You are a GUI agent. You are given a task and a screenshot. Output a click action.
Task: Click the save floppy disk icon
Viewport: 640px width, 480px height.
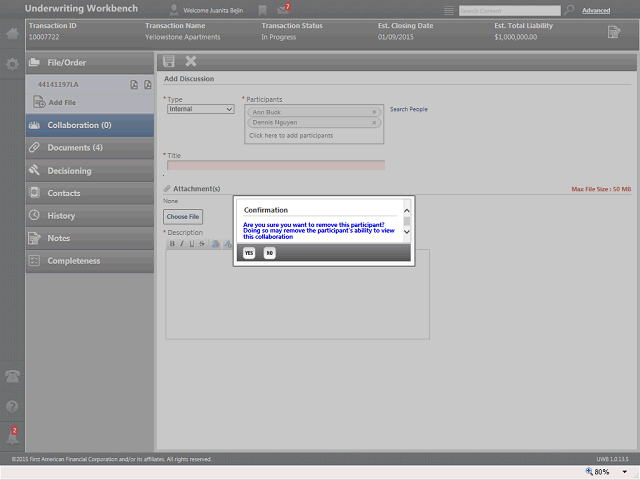click(169, 61)
